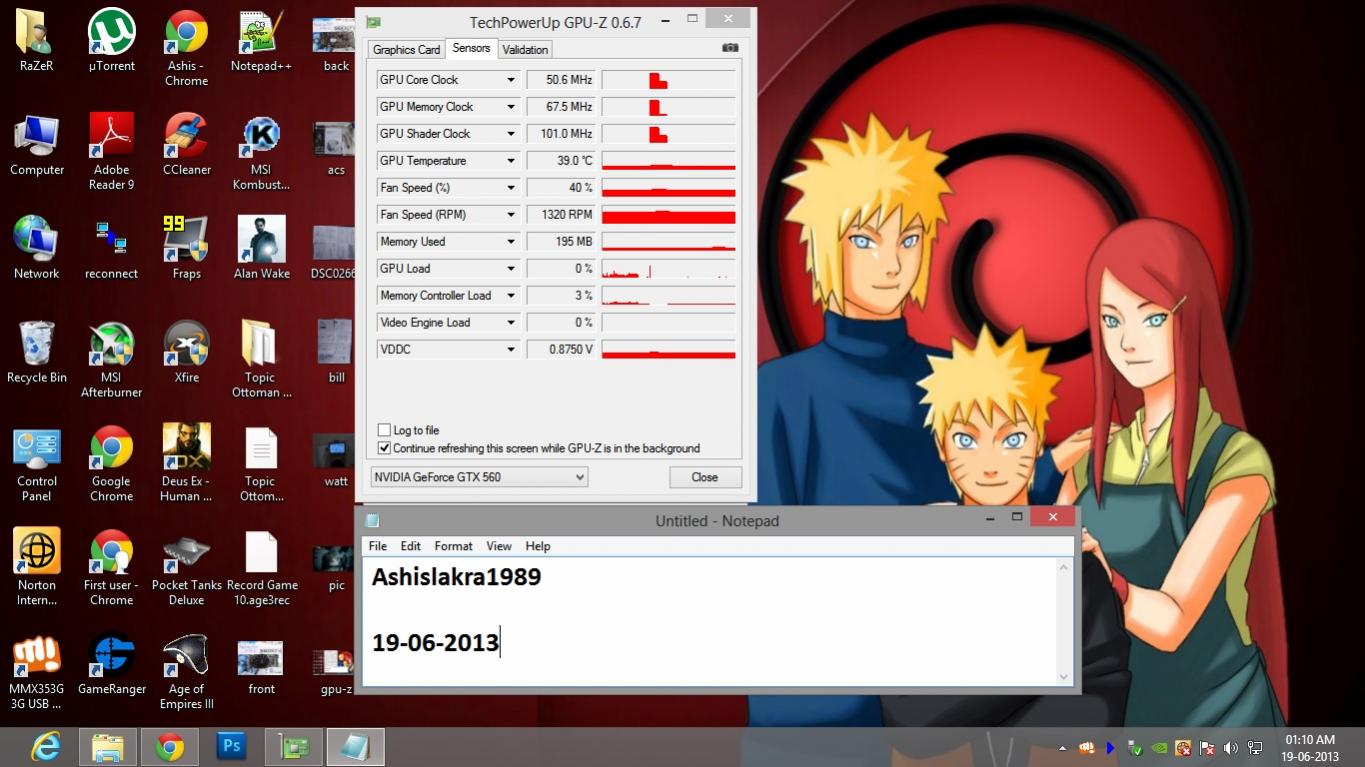The width and height of the screenshot is (1365, 767).
Task: Switch to the Graphics Card tab
Action: point(406,50)
